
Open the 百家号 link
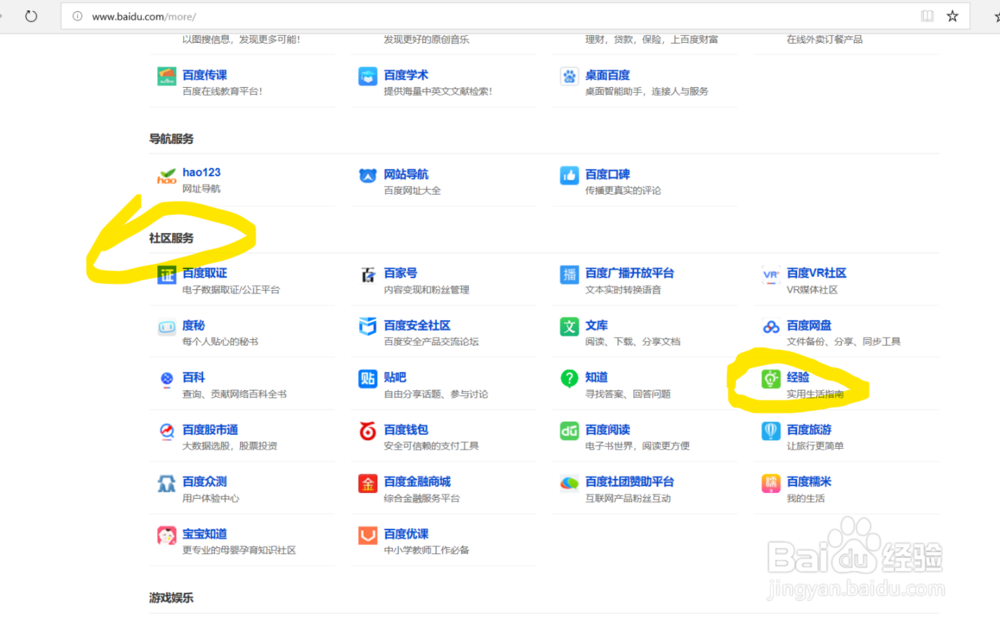tap(401, 273)
